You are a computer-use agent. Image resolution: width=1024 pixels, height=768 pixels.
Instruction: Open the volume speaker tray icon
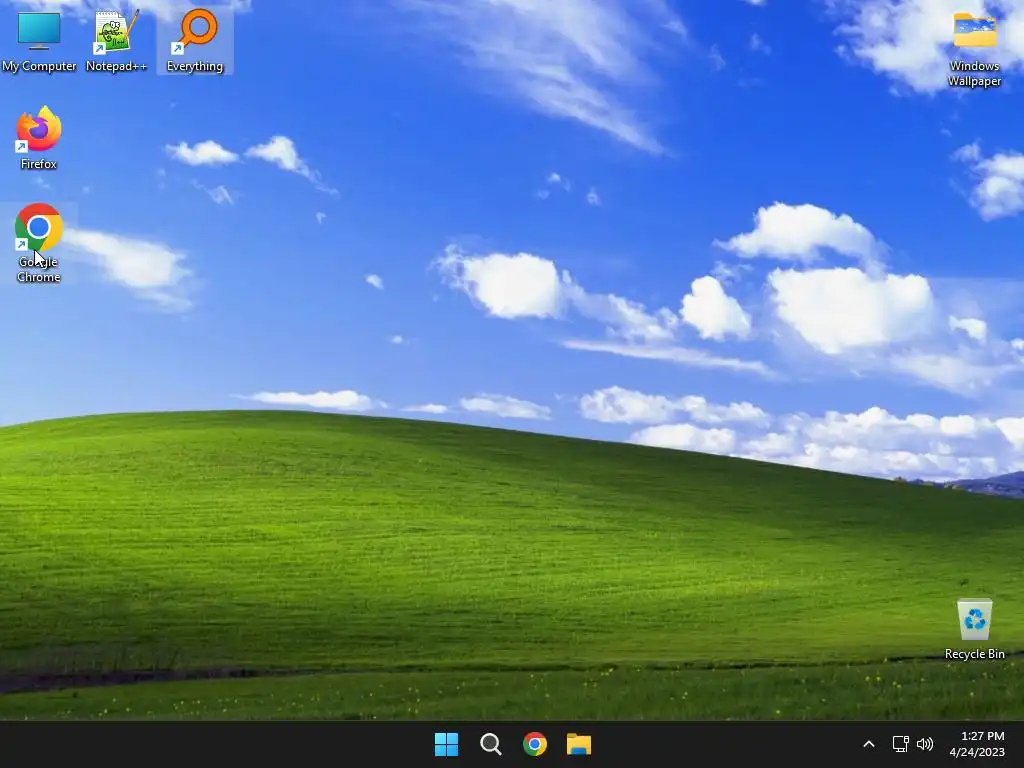[925, 744]
